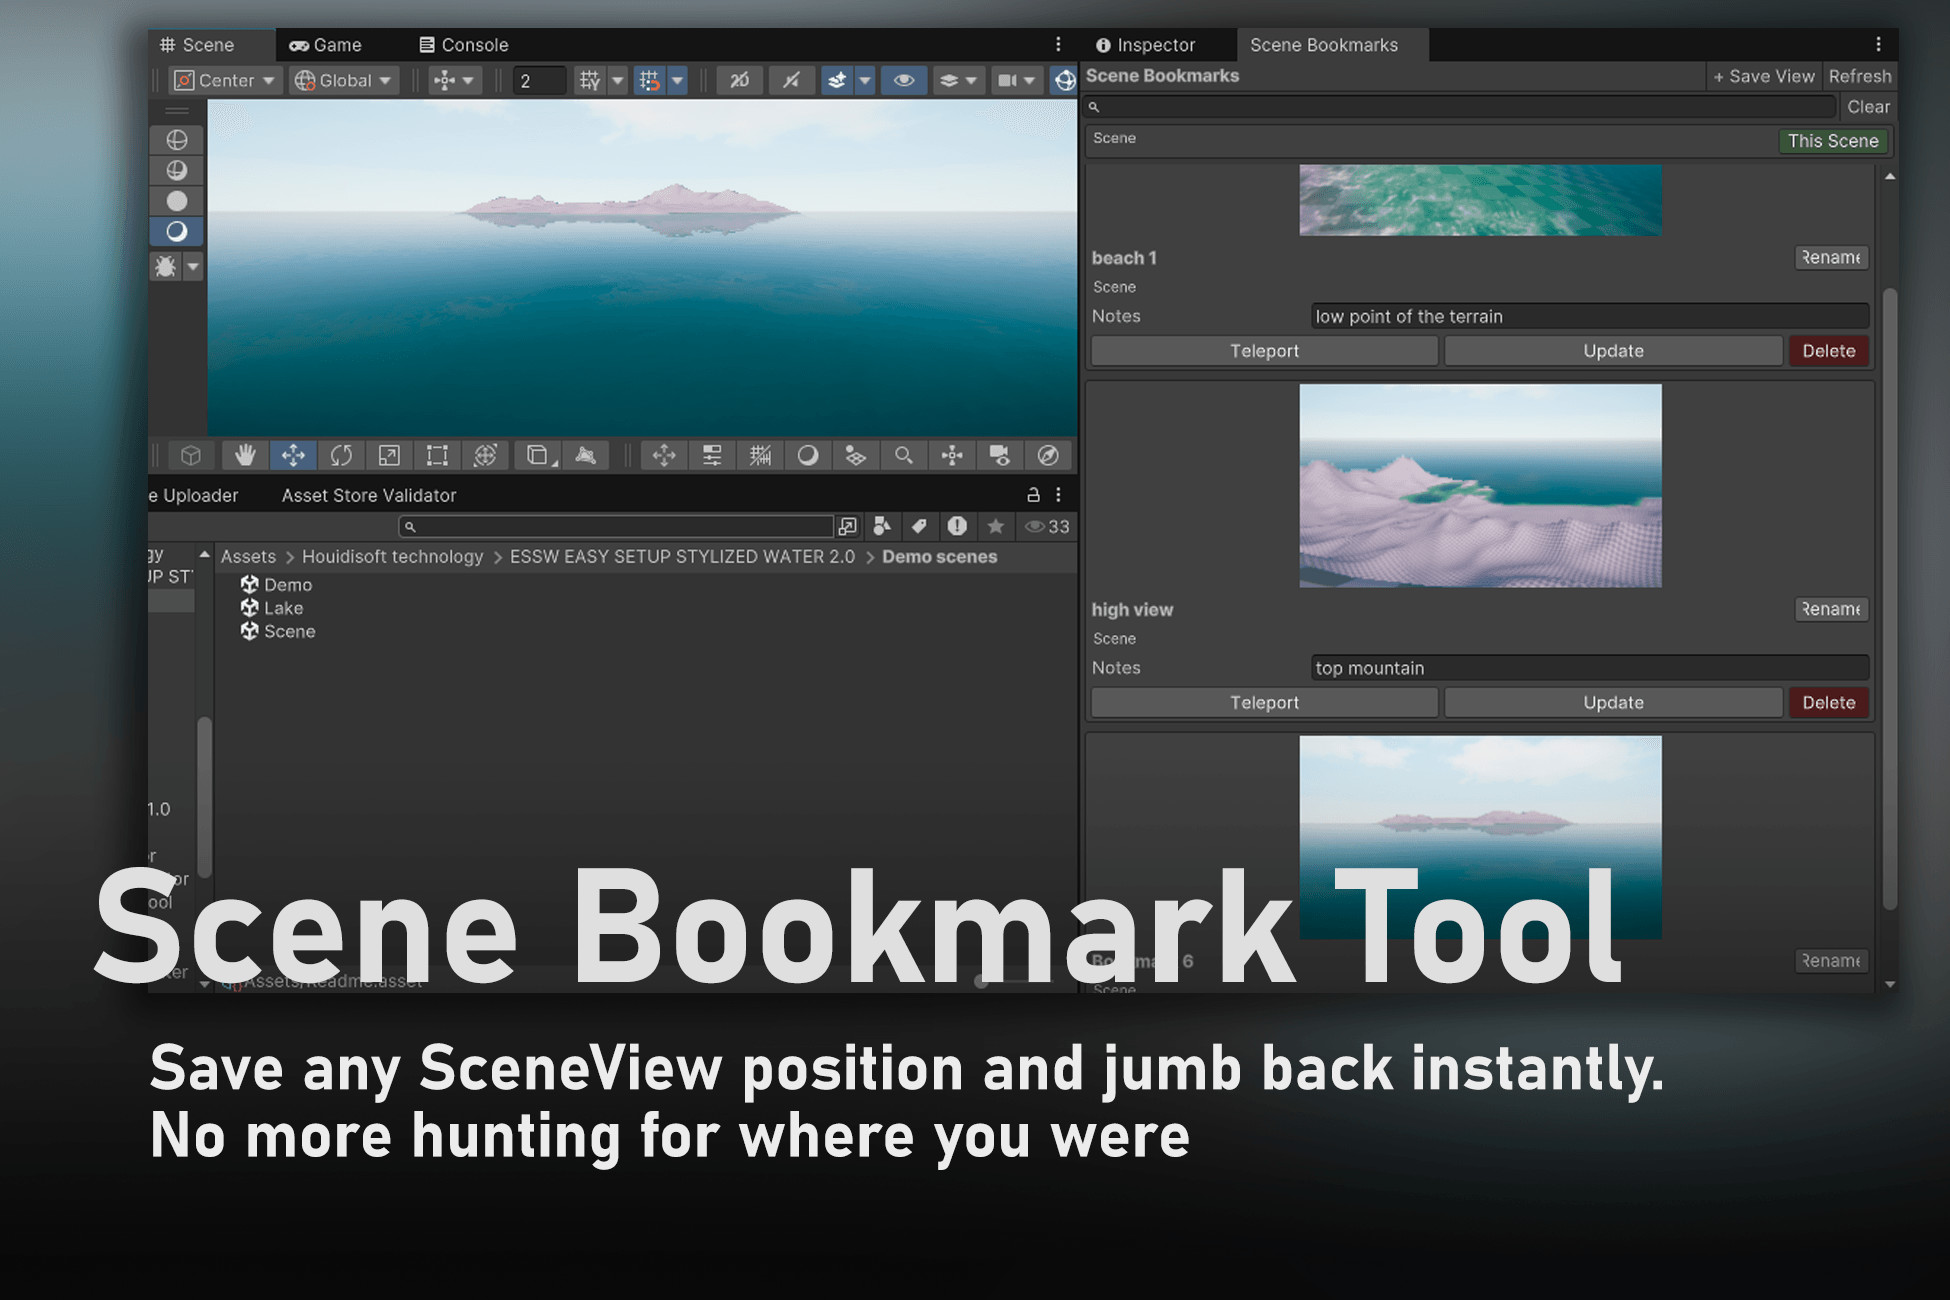This screenshot has height=1300, width=1950.
Task: Toggle hidden packages count 33
Action: [1047, 526]
